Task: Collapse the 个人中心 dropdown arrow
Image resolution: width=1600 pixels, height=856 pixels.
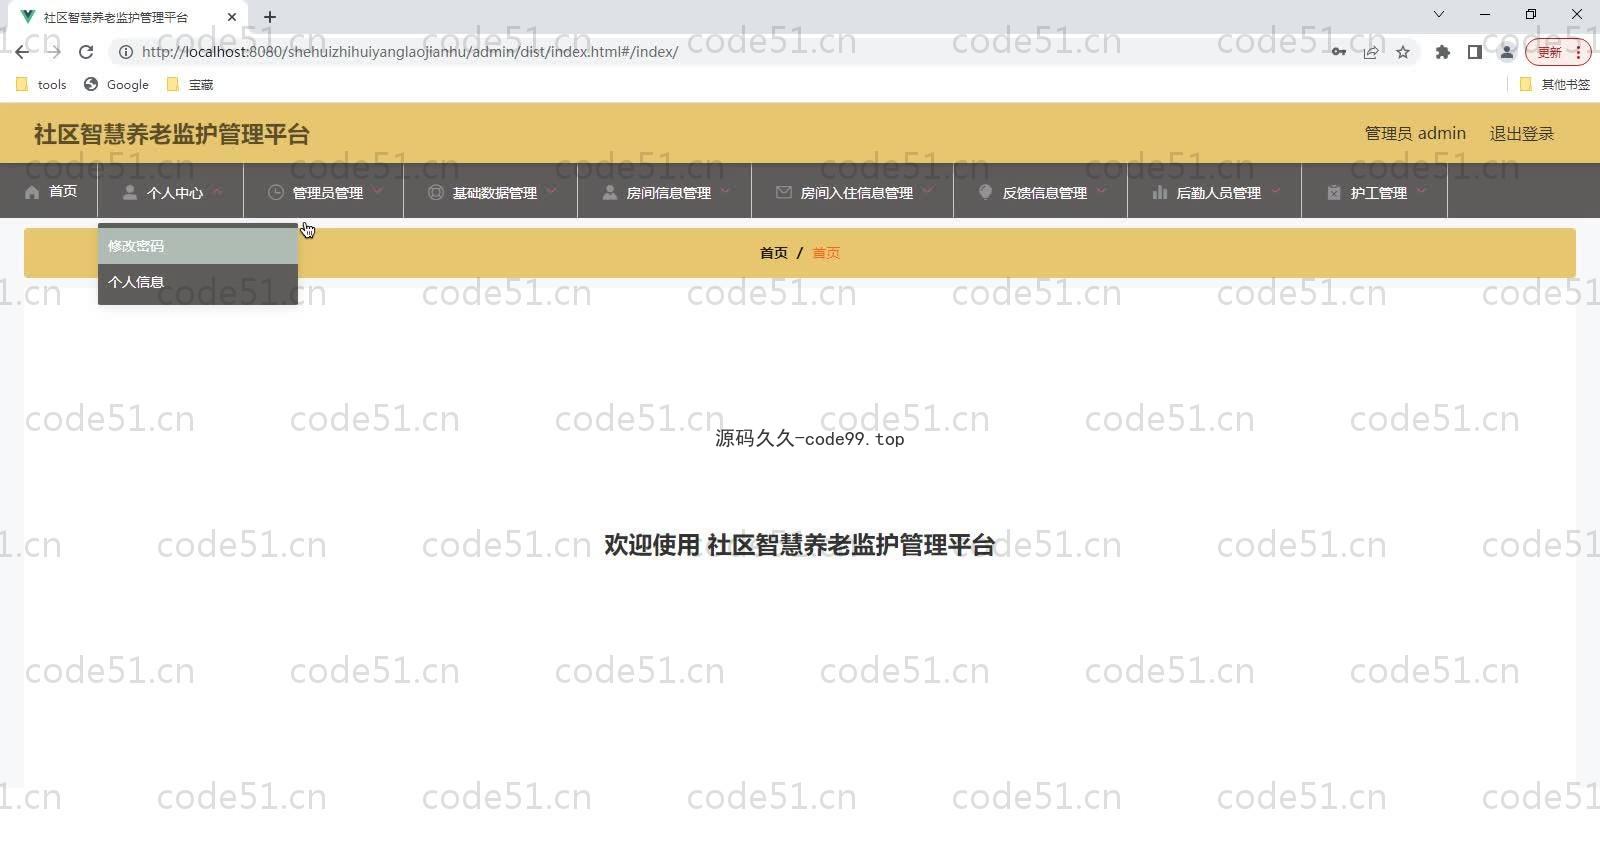Action: pos(218,191)
